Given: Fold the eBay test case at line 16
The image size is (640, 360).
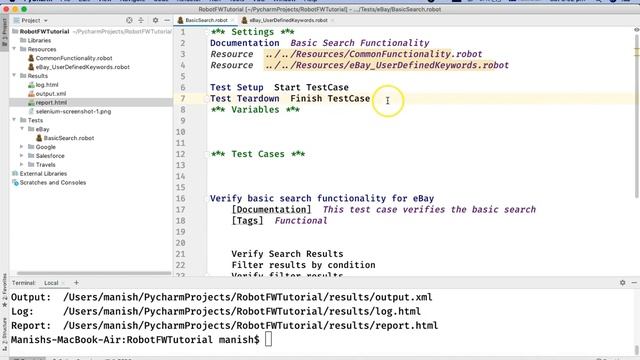Looking at the screenshot, I should pos(207,199).
